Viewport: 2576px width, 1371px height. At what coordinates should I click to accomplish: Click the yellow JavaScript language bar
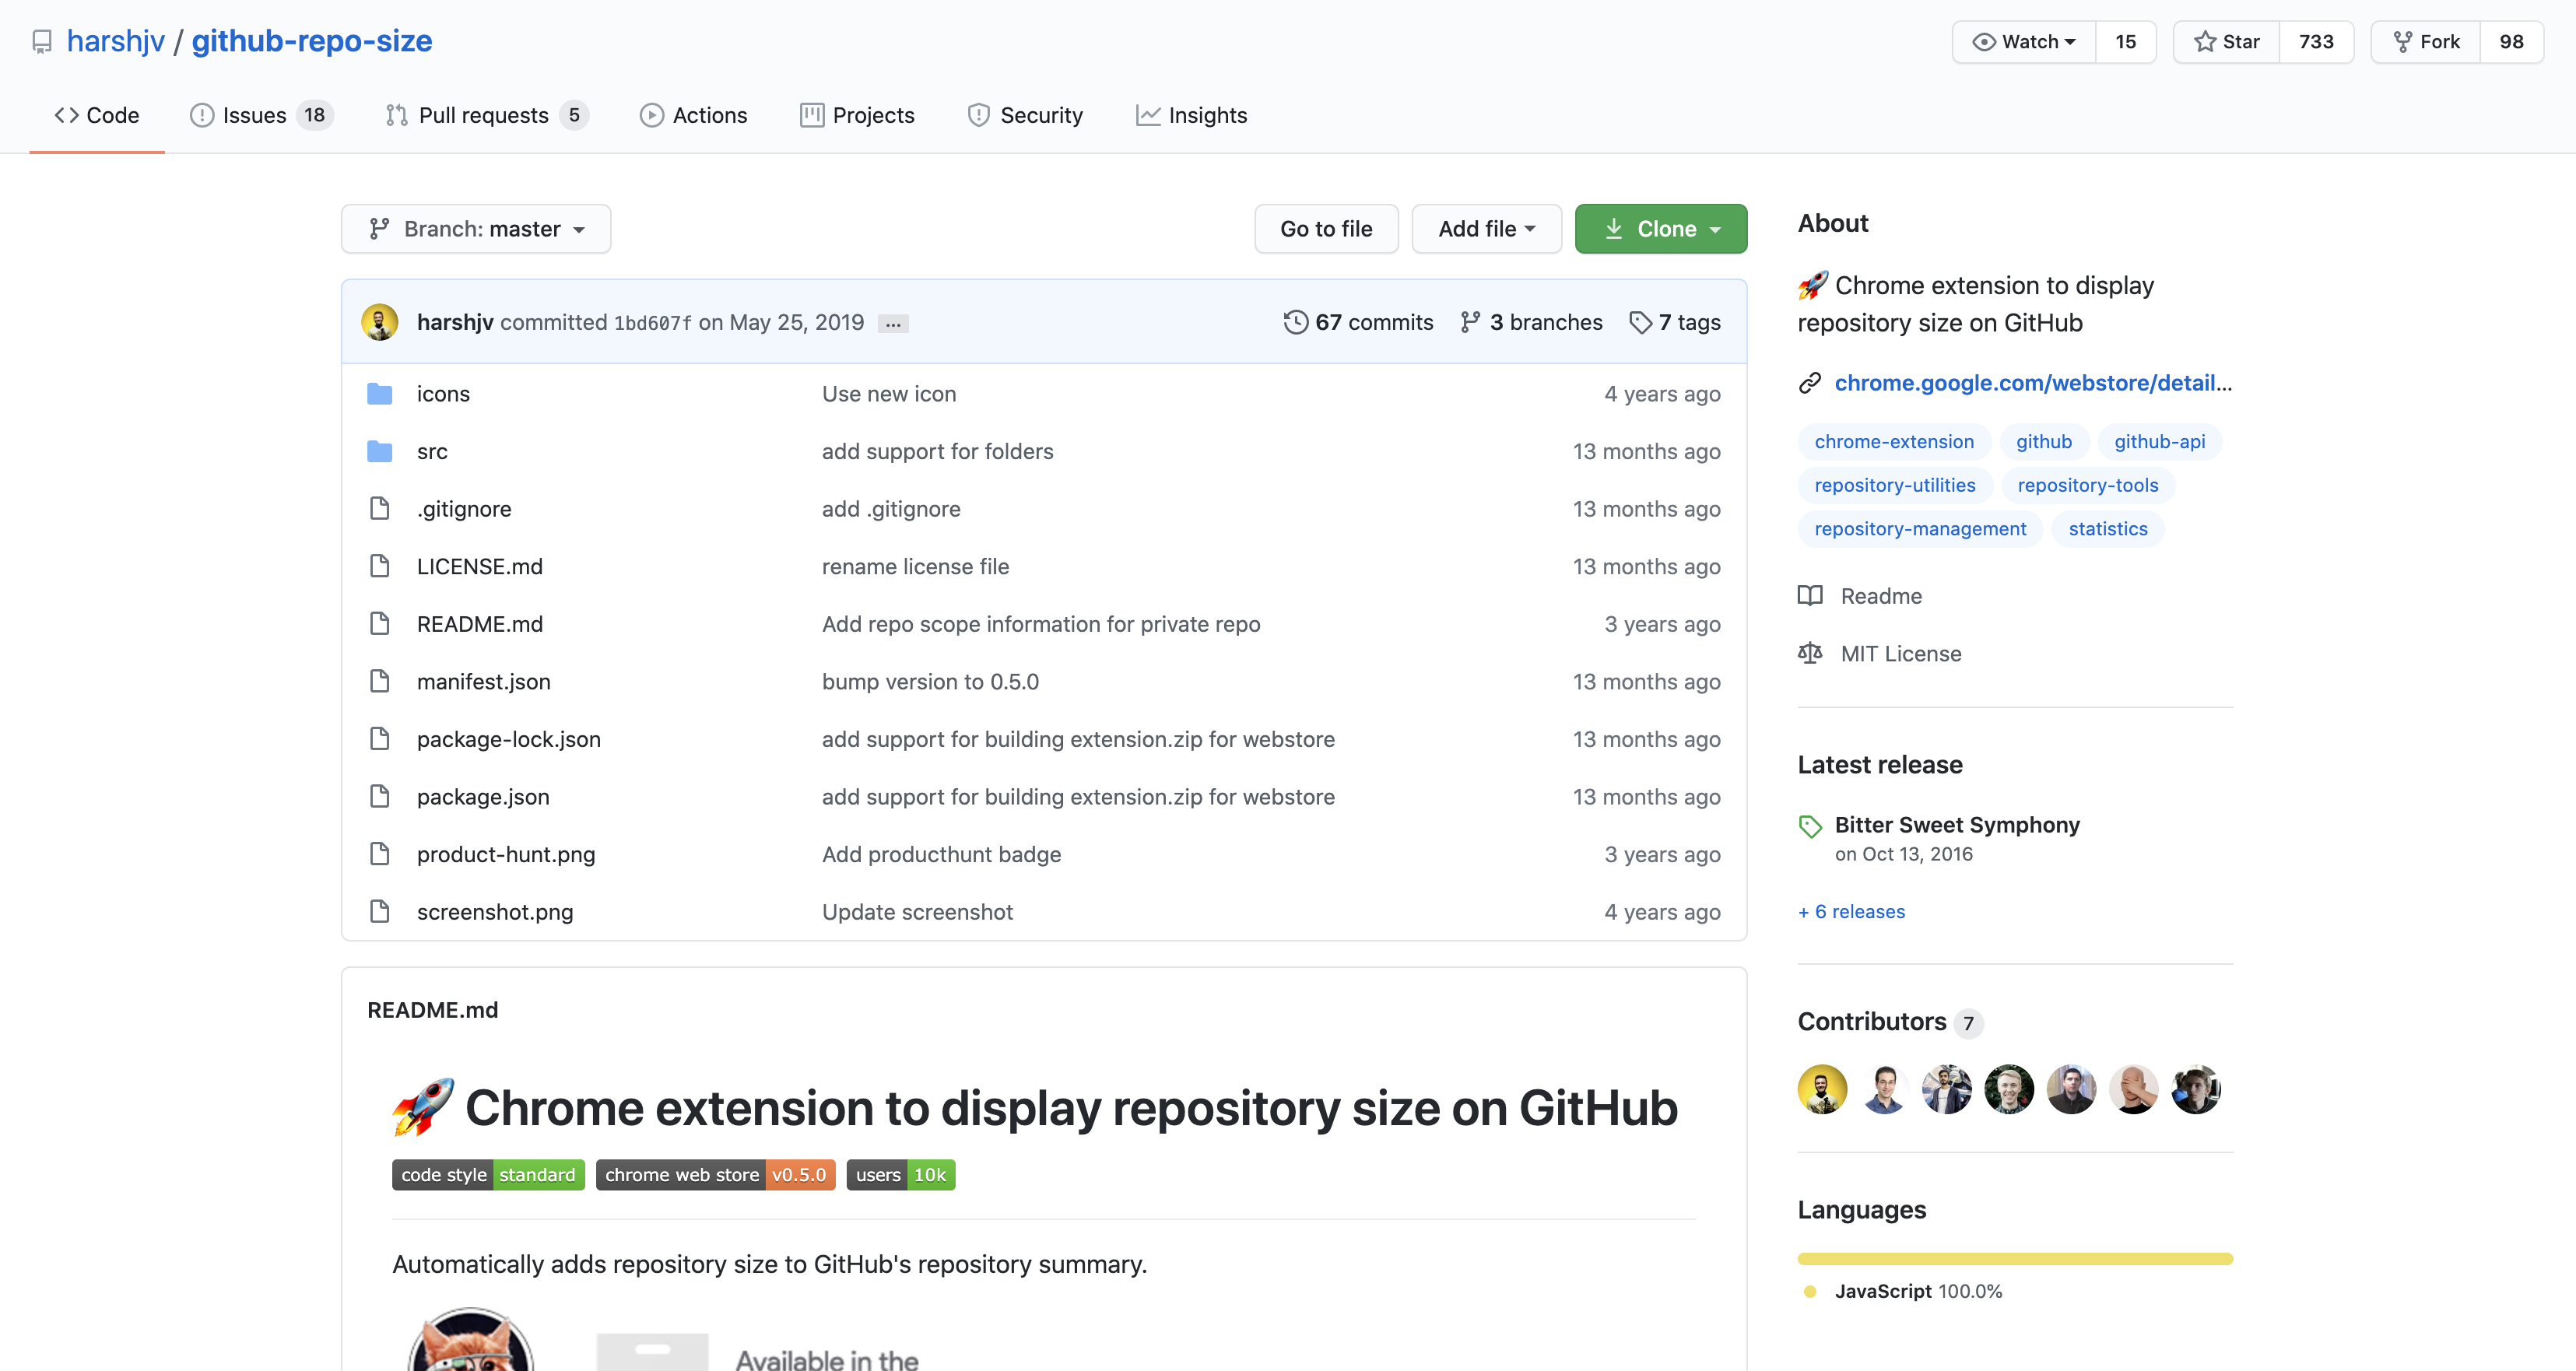click(2015, 1259)
